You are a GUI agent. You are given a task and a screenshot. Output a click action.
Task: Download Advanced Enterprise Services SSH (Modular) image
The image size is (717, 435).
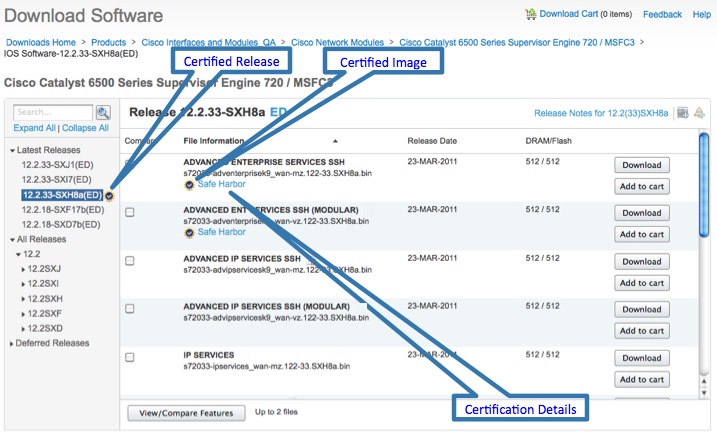tap(642, 213)
